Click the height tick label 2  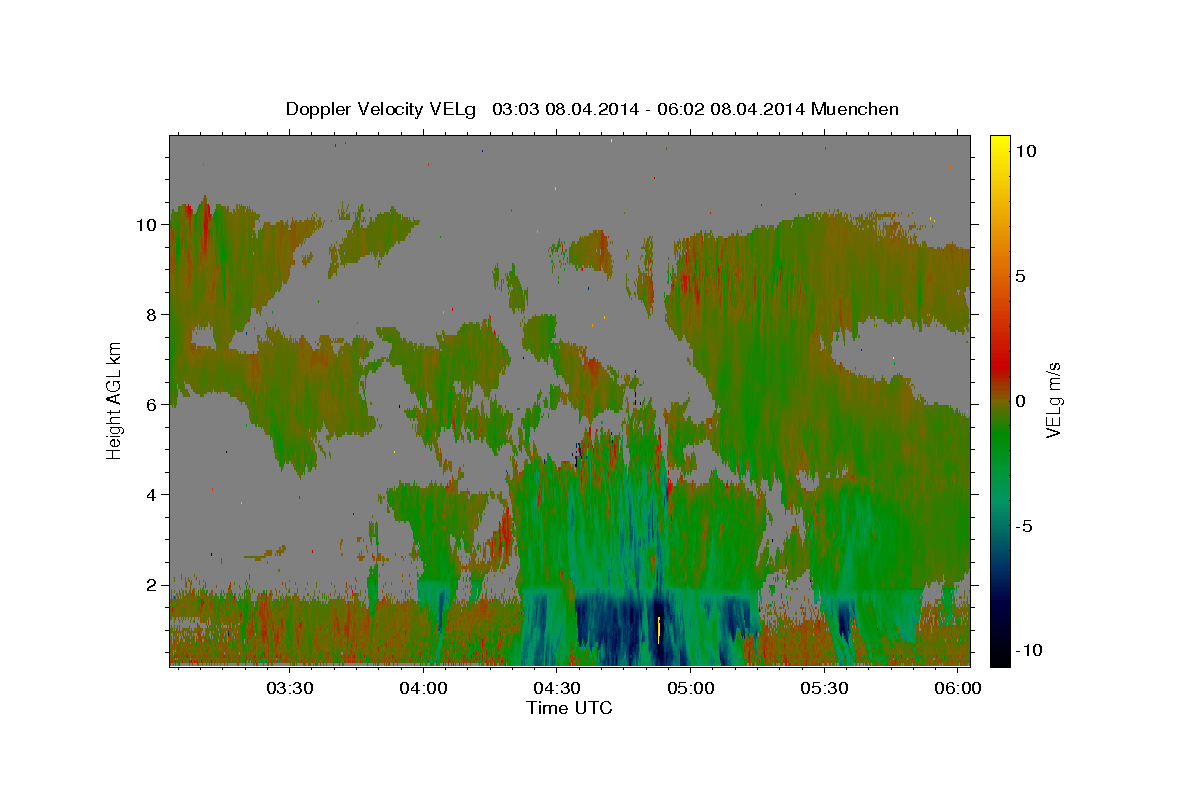click(x=151, y=584)
